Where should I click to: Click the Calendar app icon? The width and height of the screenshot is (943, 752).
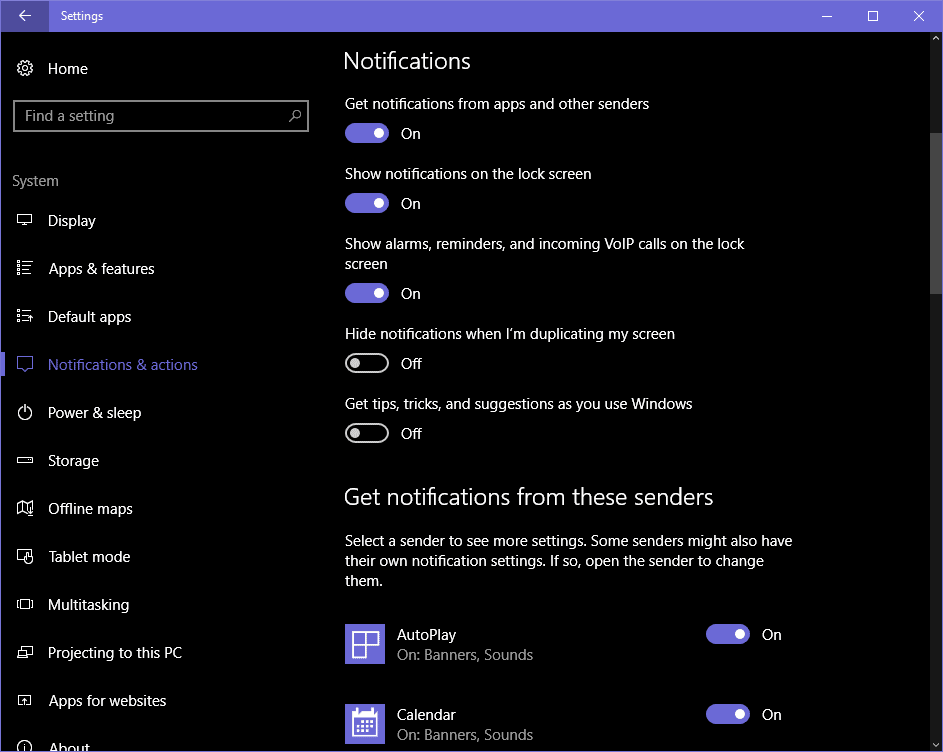tap(365, 722)
